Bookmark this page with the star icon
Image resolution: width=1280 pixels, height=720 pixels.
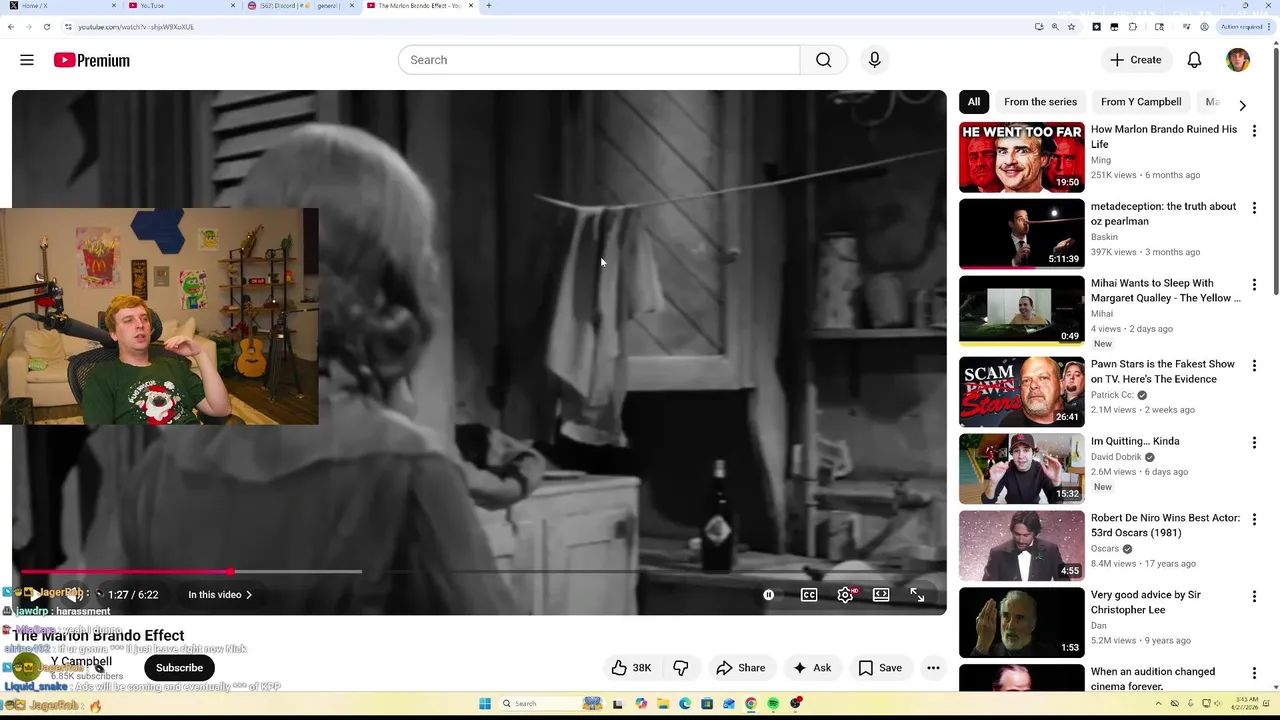coord(1071,27)
